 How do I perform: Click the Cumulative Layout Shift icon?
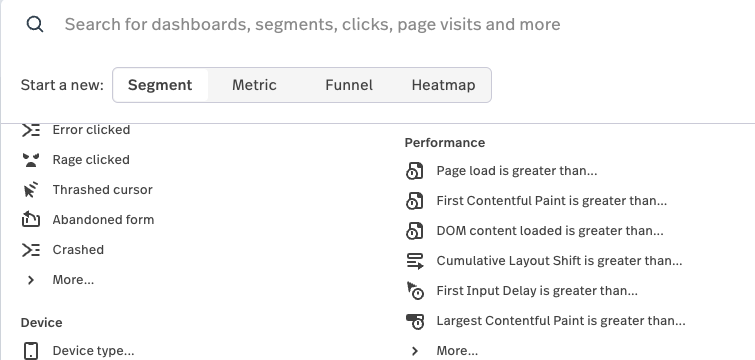pyautogui.click(x=415, y=261)
